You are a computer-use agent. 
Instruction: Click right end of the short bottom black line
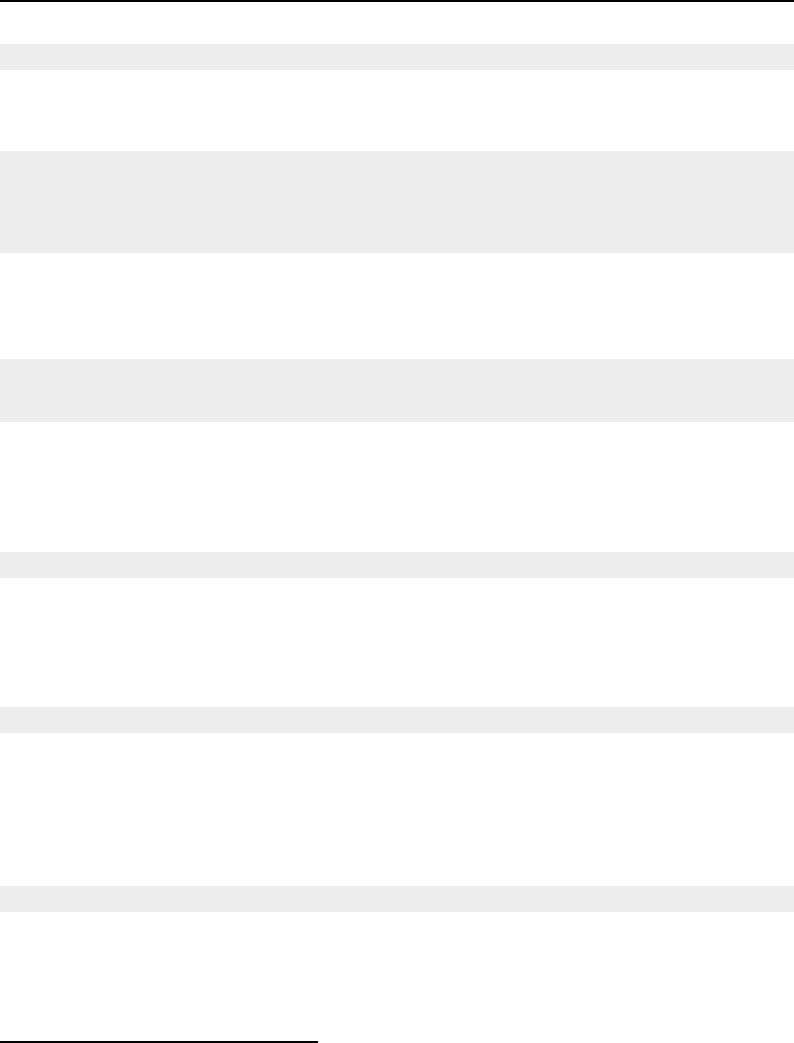tap(314, 1042)
